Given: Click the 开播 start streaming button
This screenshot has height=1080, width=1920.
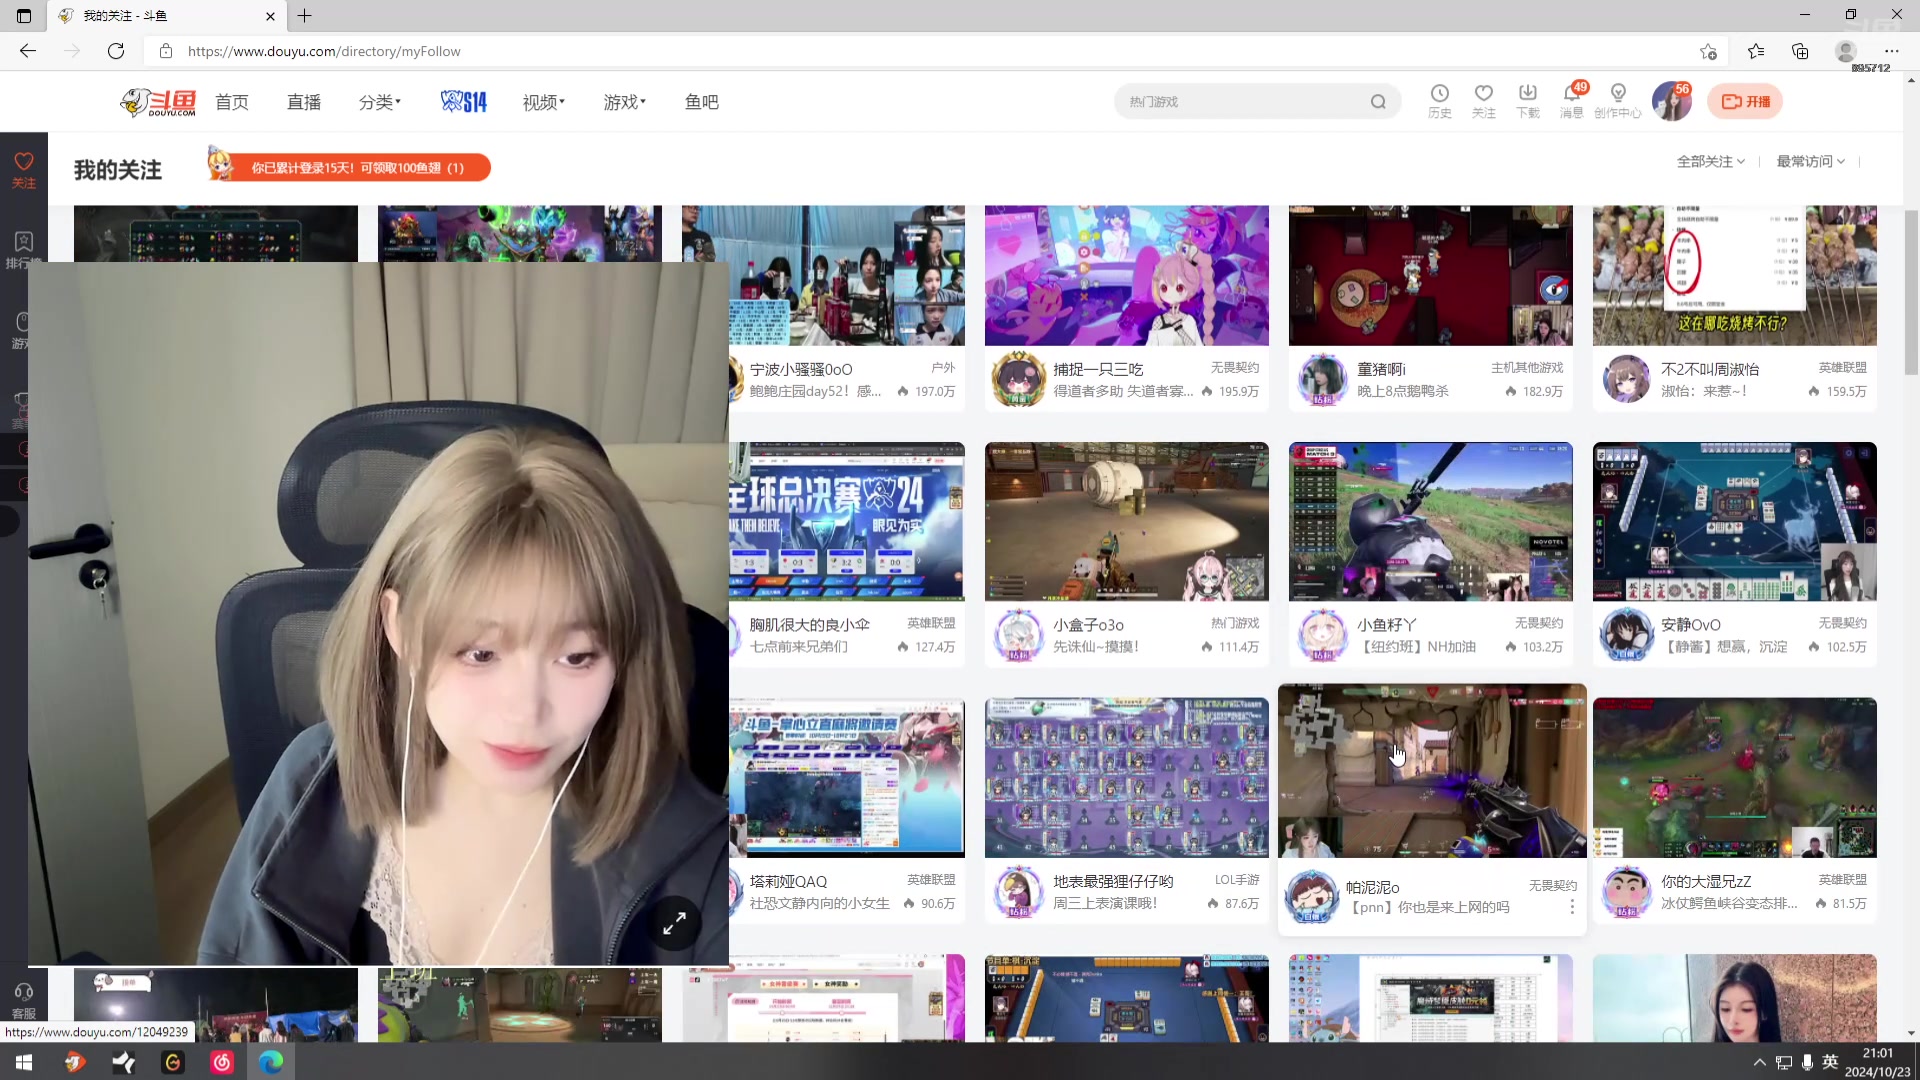Looking at the screenshot, I should click(1745, 101).
